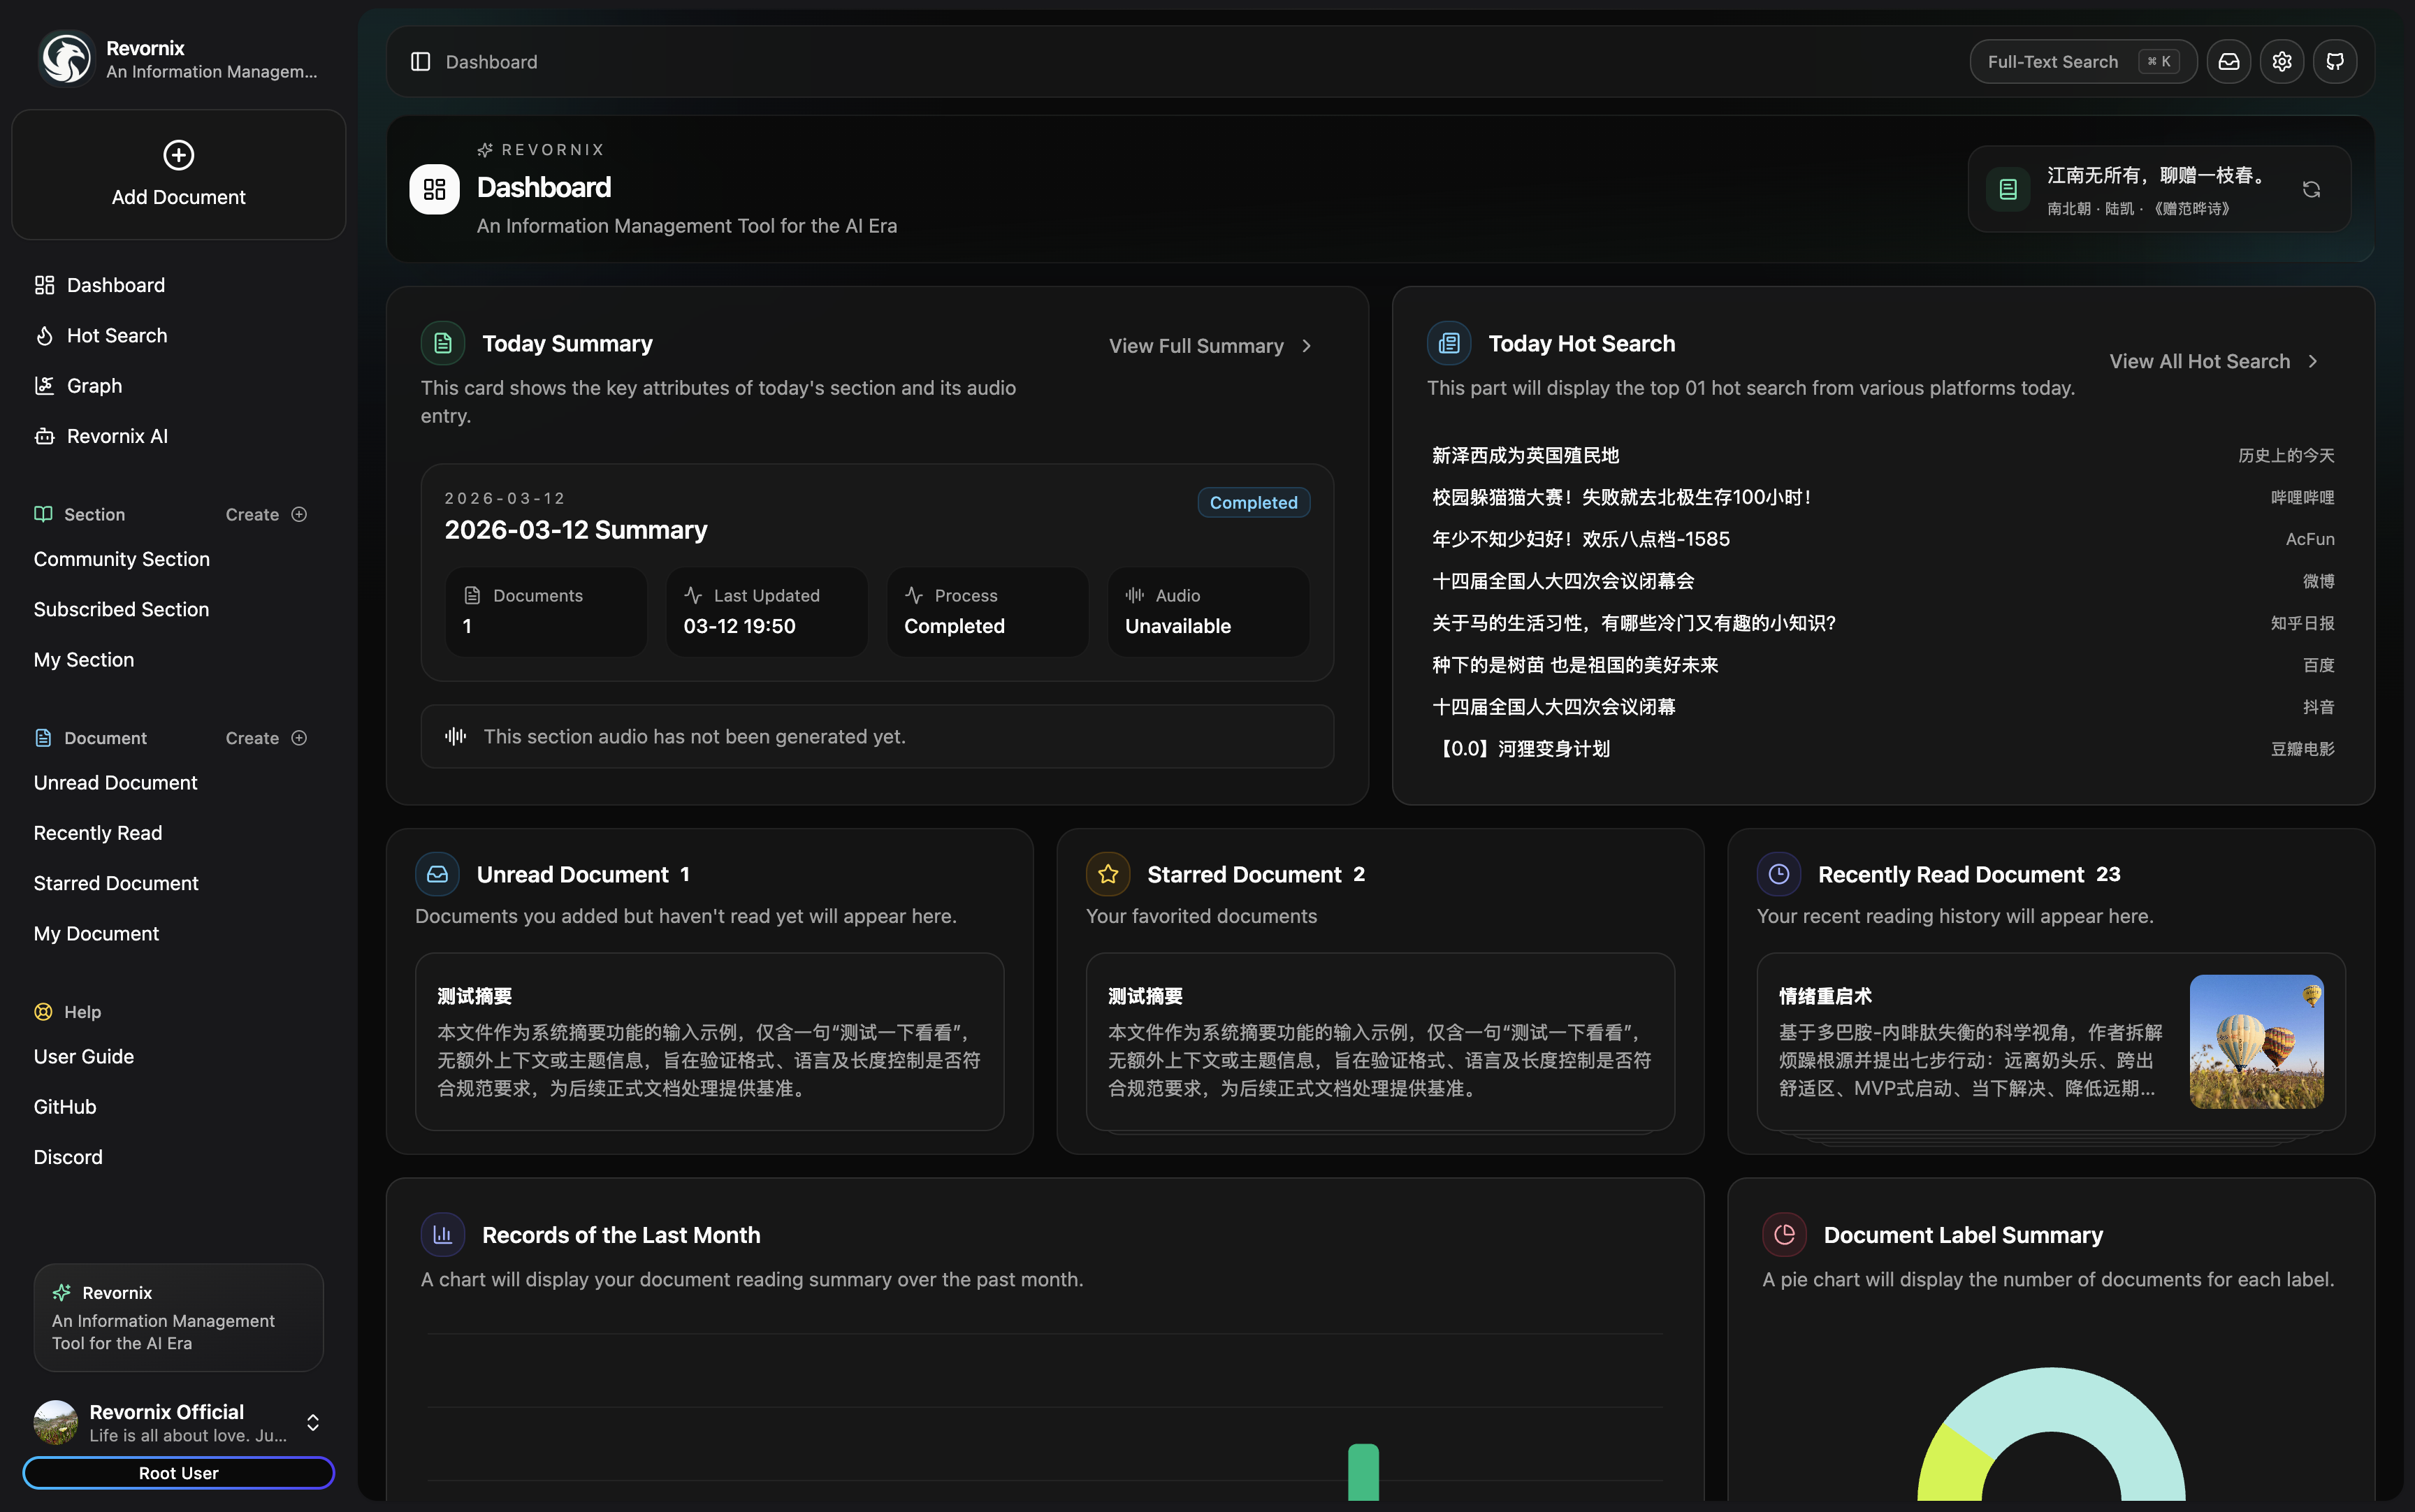The image size is (2415, 1512).
Task: Expand the Revornix Official account switcher
Action: [x=313, y=1422]
